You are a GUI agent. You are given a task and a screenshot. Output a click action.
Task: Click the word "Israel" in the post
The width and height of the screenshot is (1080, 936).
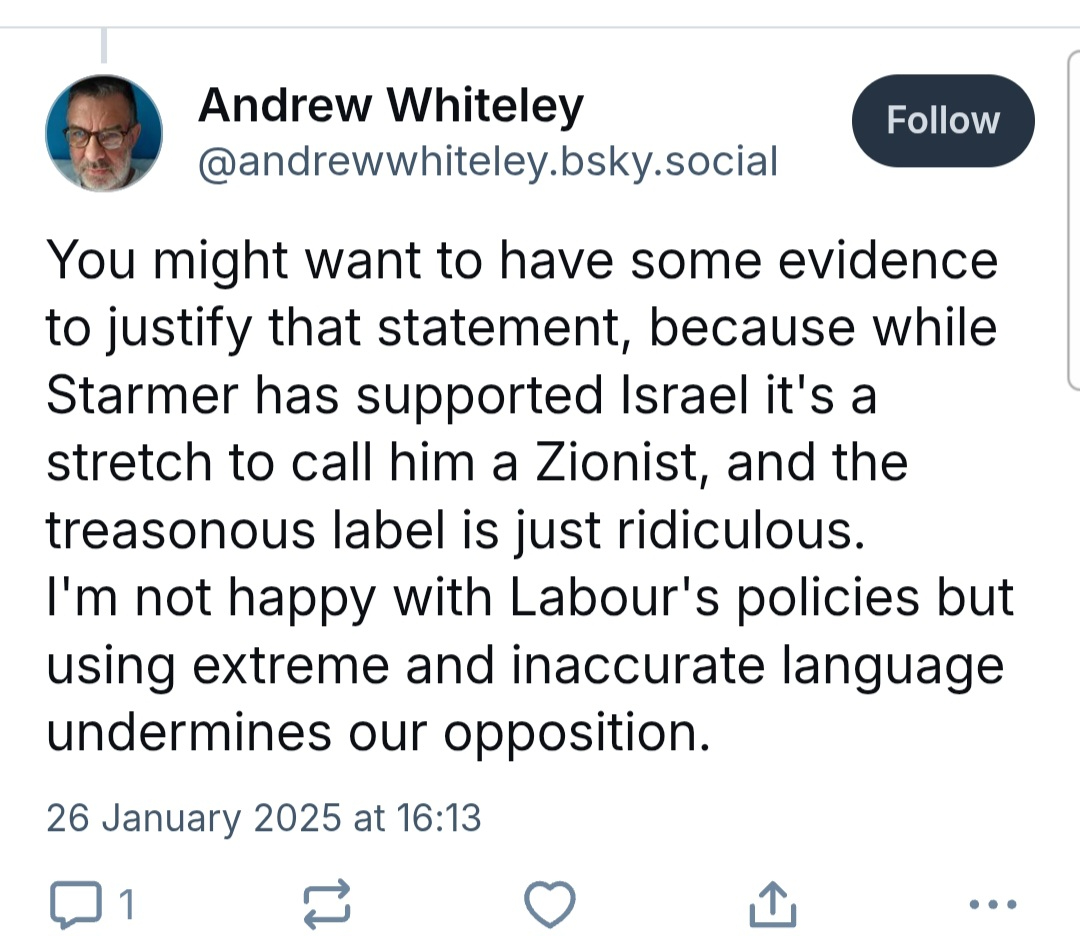tap(675, 396)
